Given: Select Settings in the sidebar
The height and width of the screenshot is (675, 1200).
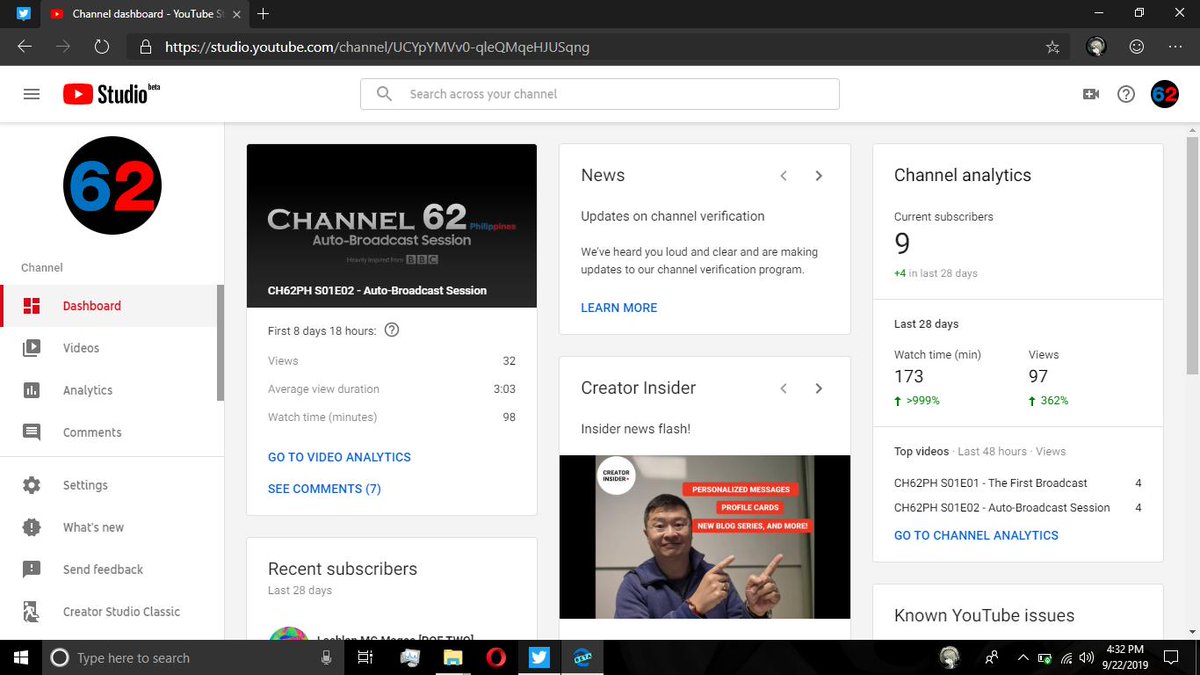Looking at the screenshot, I should 108,485.
